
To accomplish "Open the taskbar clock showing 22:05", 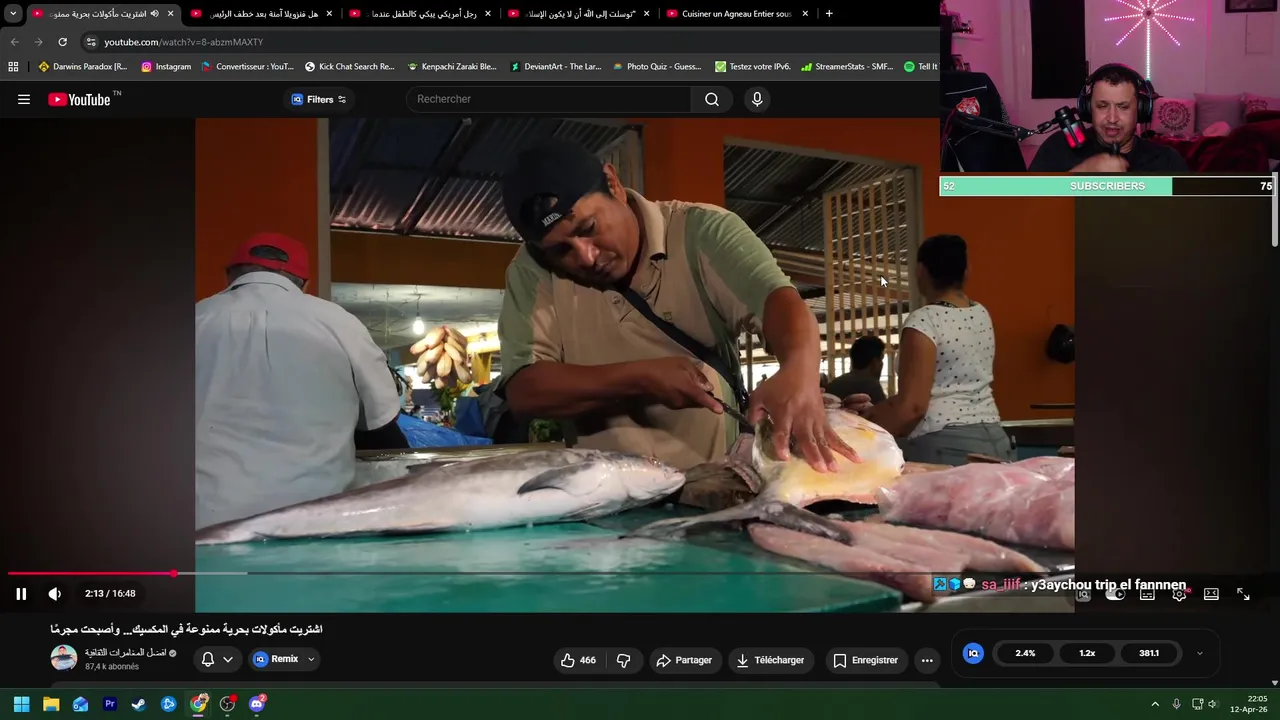I will click(x=1250, y=704).
